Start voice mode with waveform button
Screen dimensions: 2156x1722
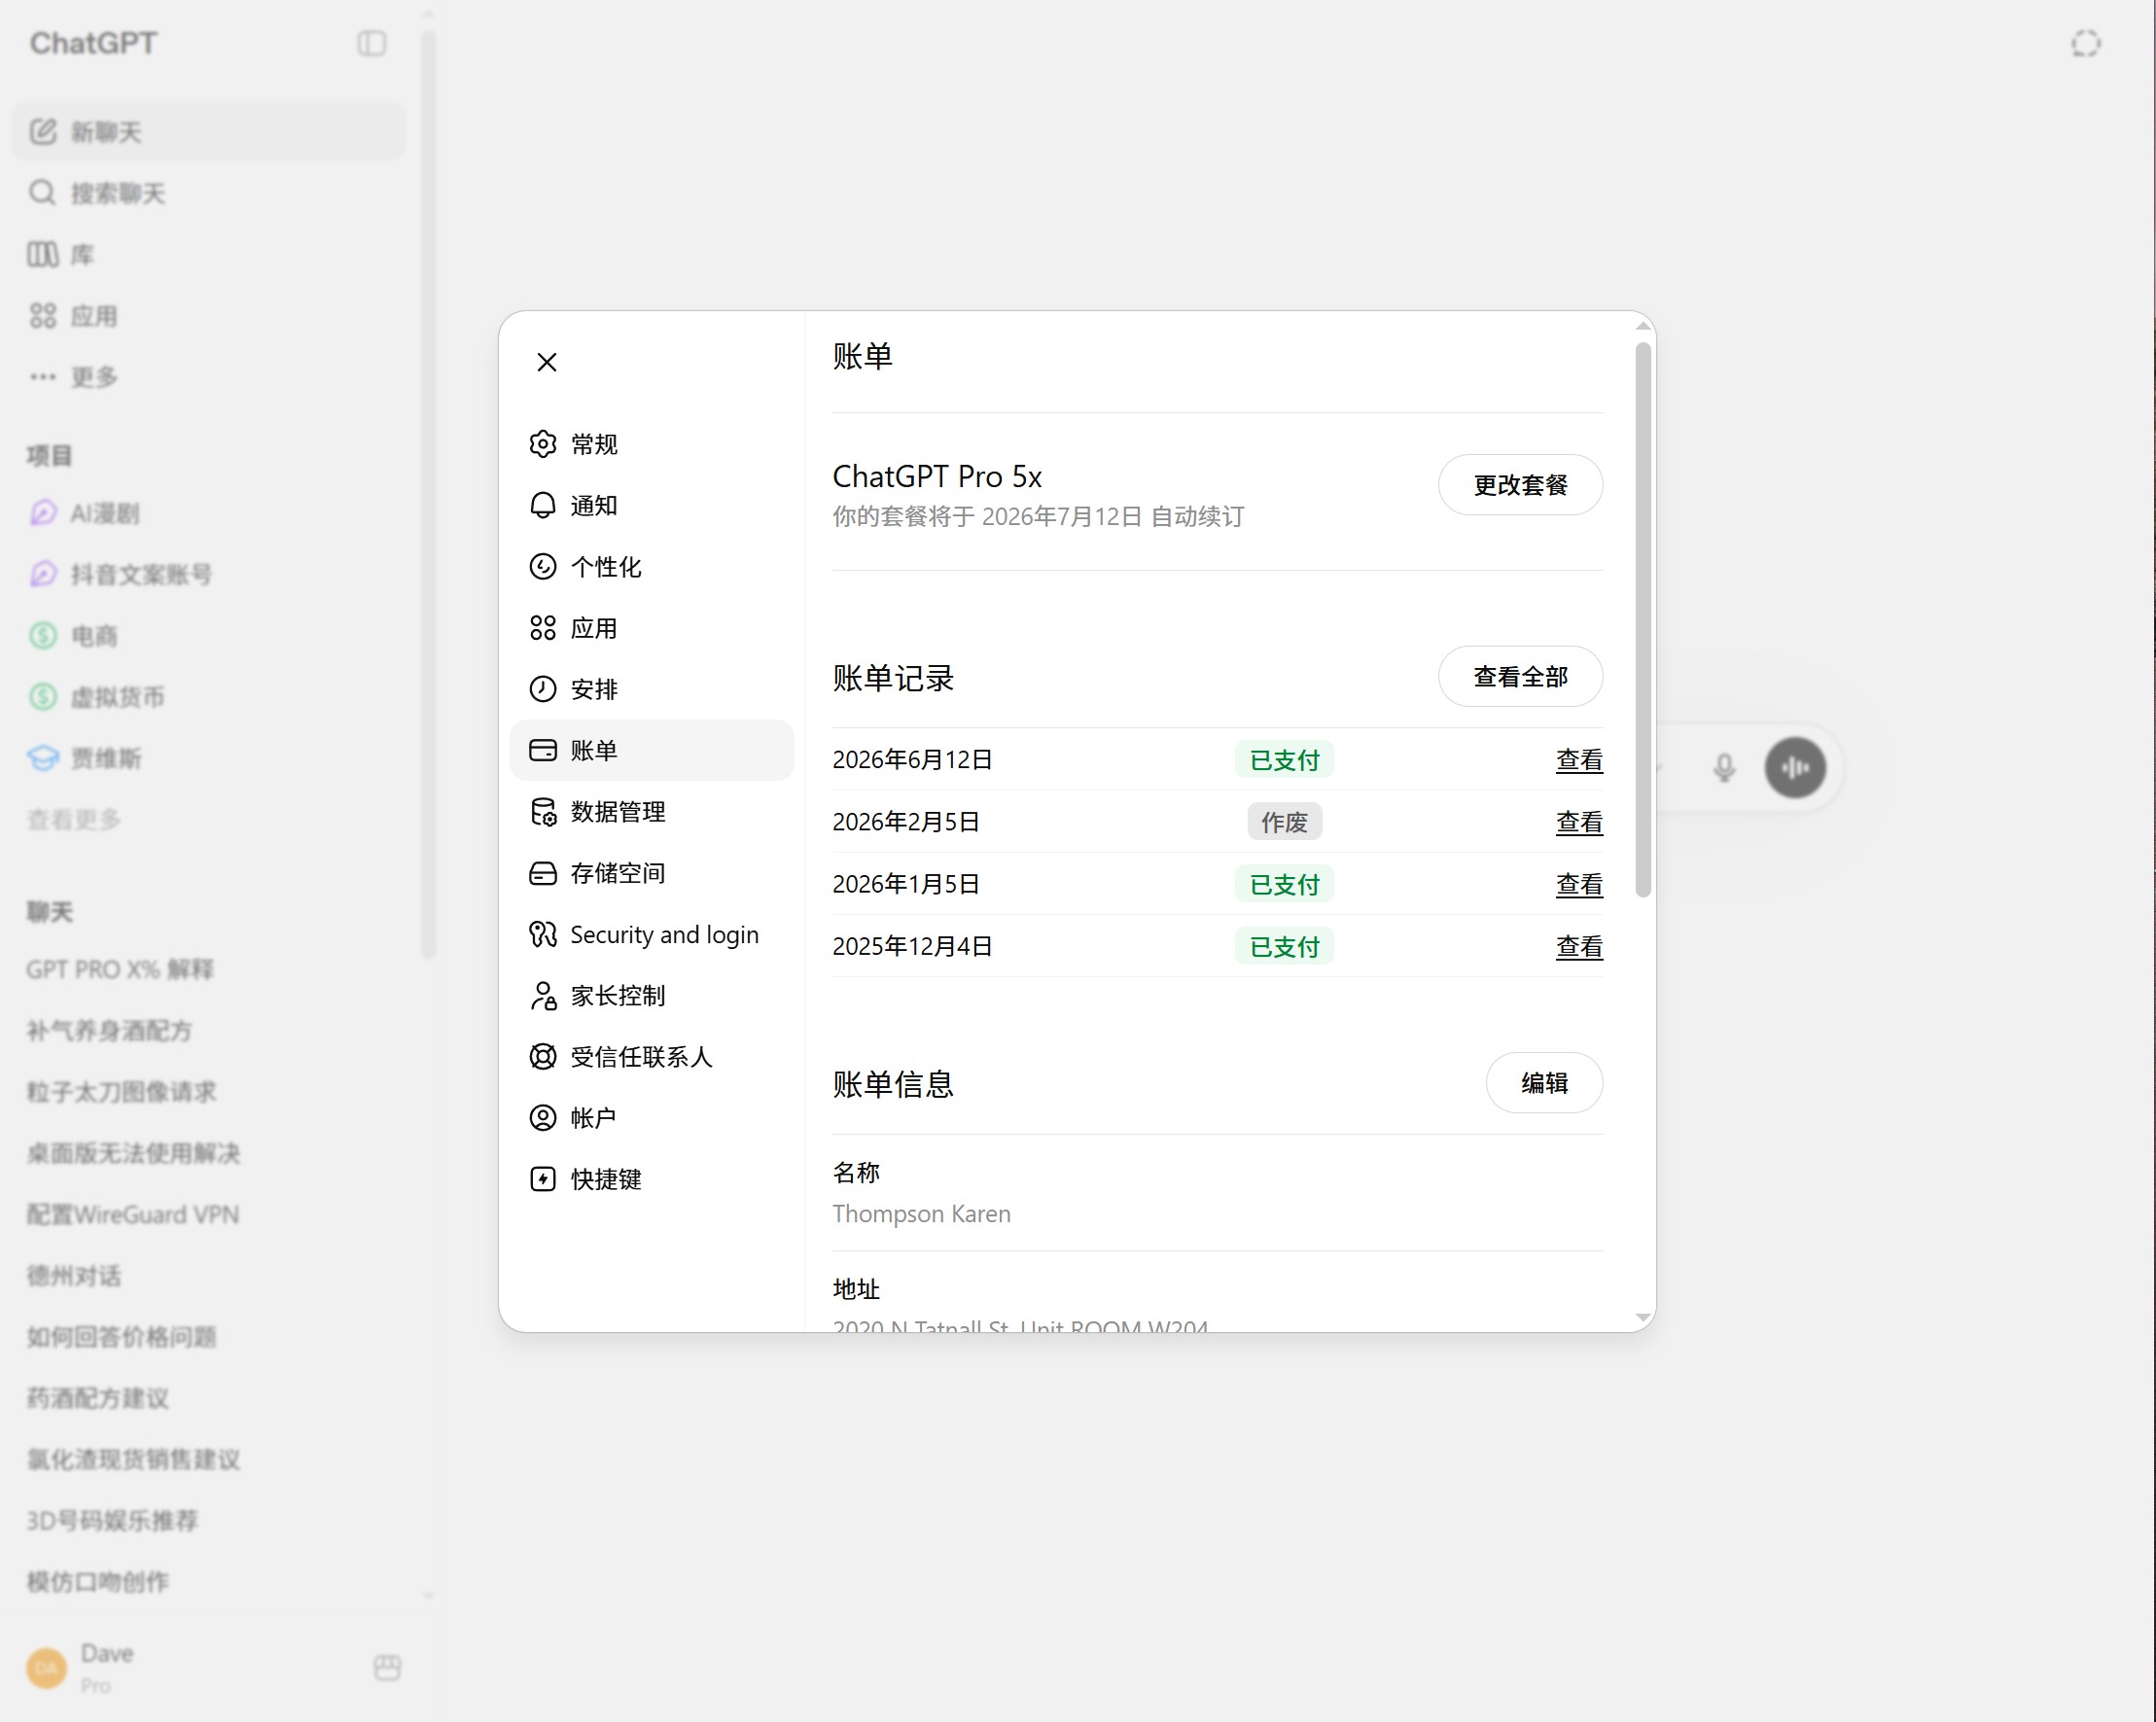pos(1795,767)
